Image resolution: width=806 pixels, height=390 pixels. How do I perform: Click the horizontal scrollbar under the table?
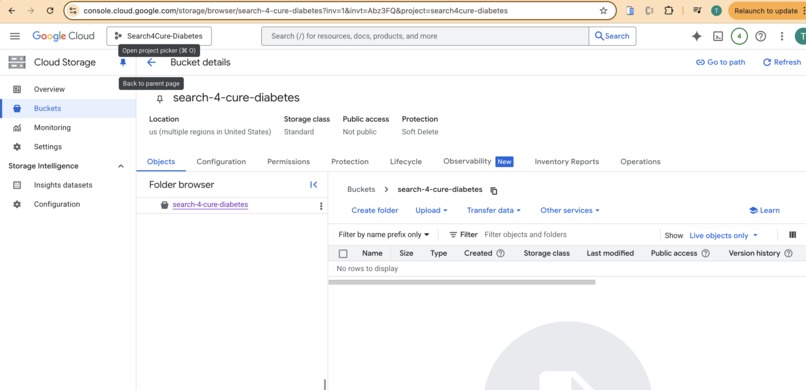(462, 282)
